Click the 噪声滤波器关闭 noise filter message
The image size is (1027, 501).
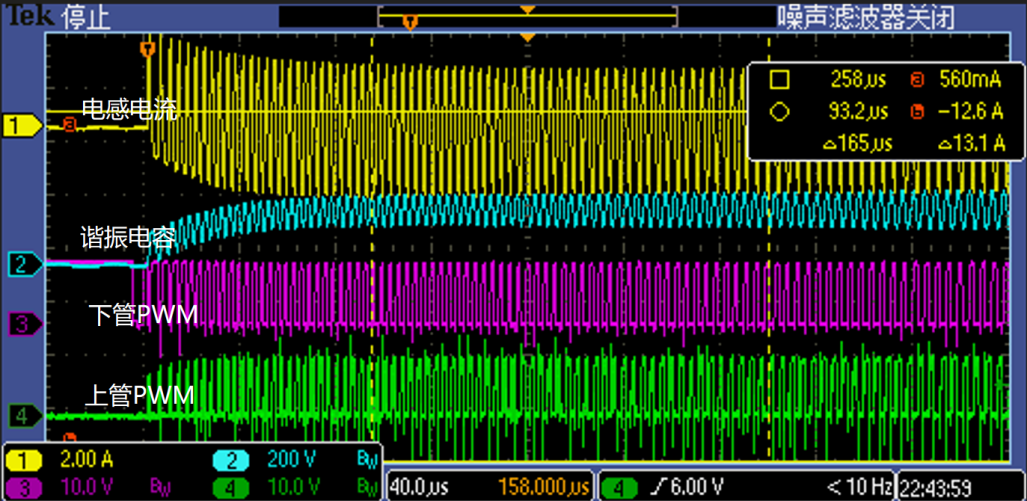[866, 17]
